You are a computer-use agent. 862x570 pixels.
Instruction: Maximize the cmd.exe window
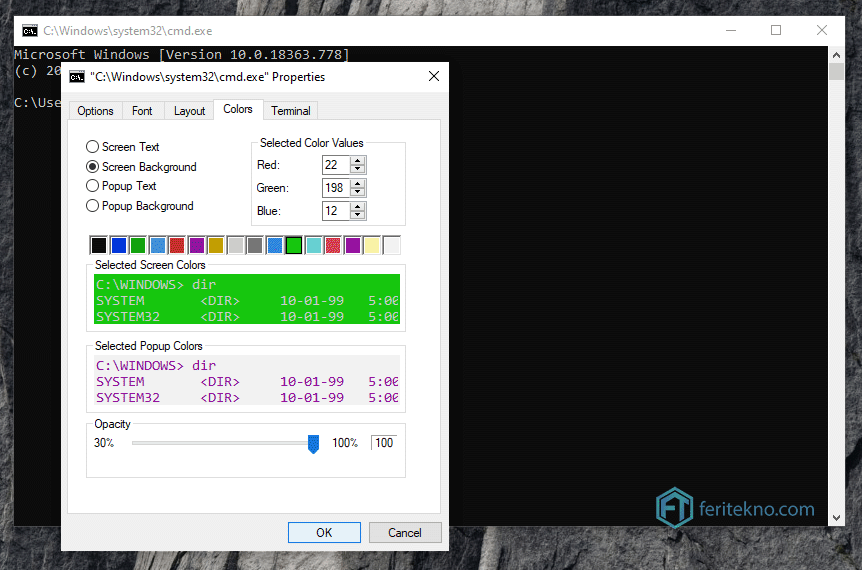coord(776,31)
